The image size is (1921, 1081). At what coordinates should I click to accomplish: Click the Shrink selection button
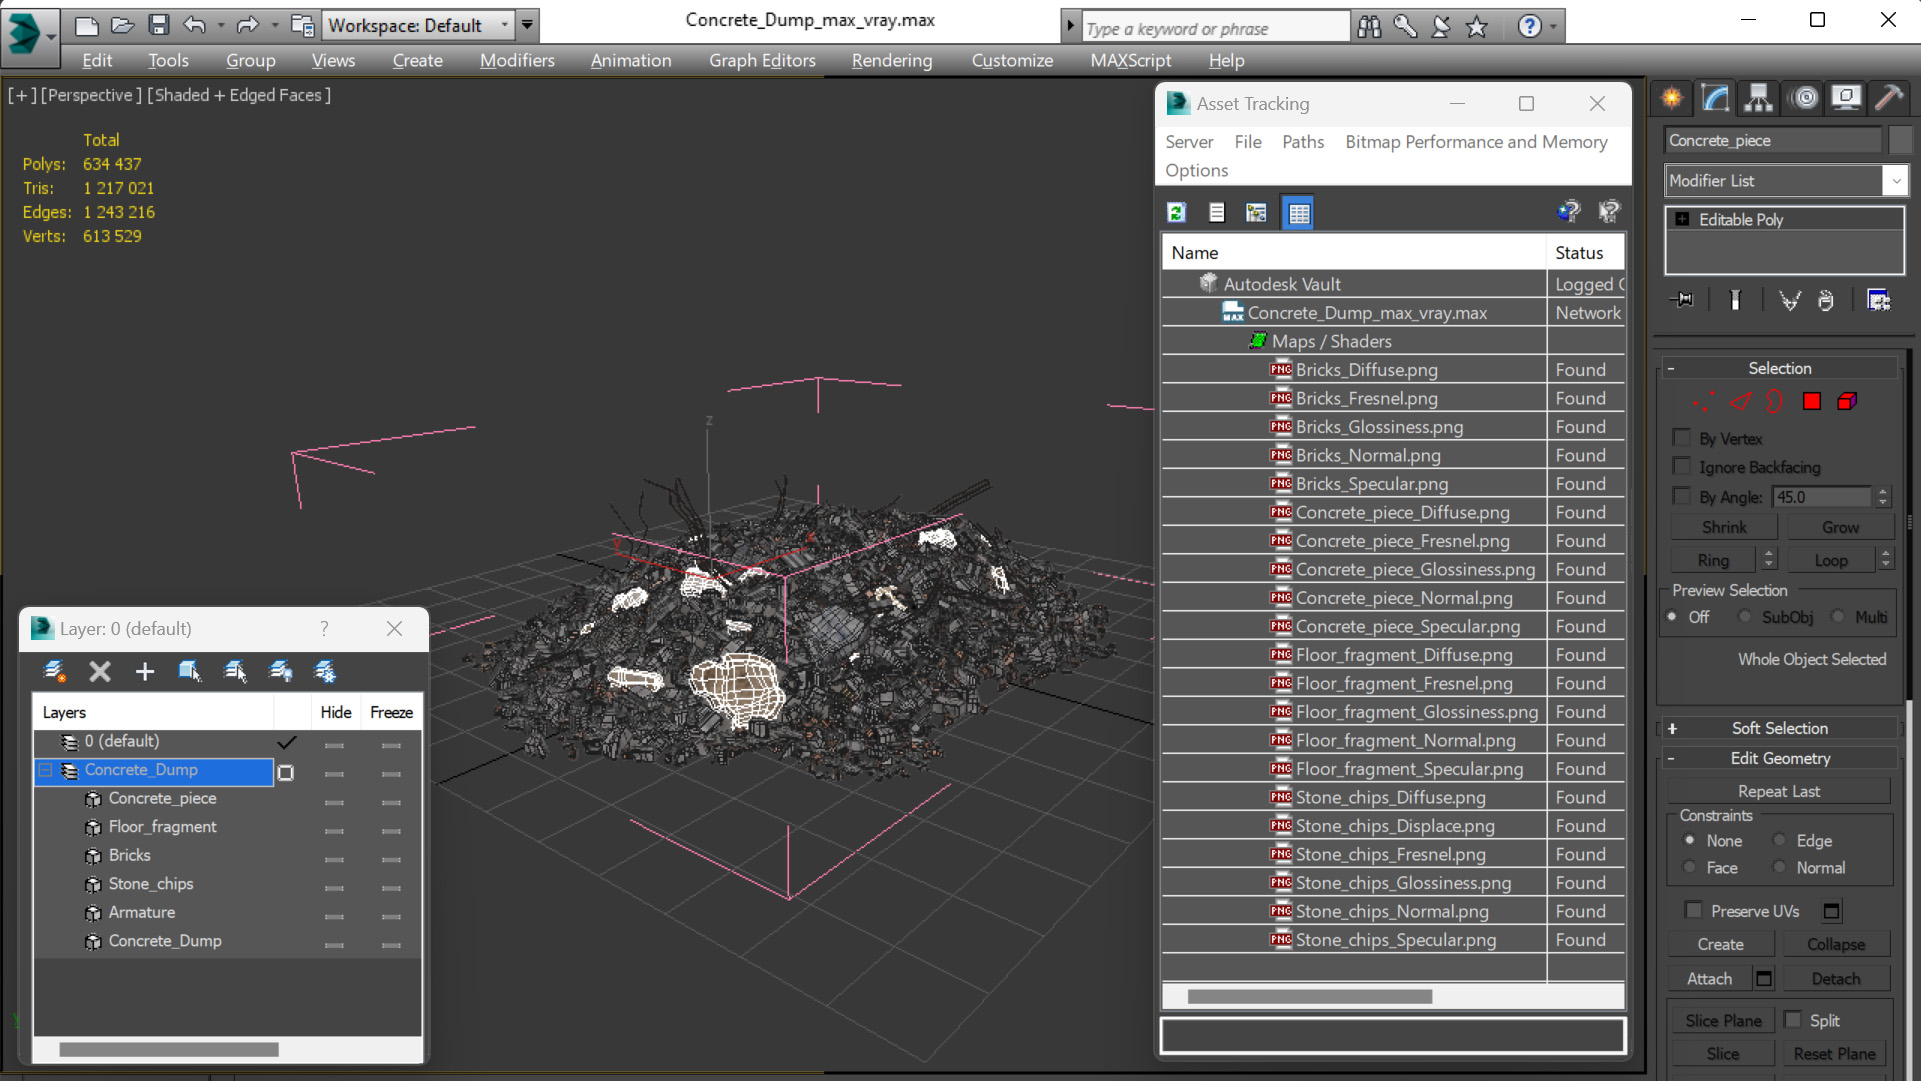click(x=1724, y=527)
